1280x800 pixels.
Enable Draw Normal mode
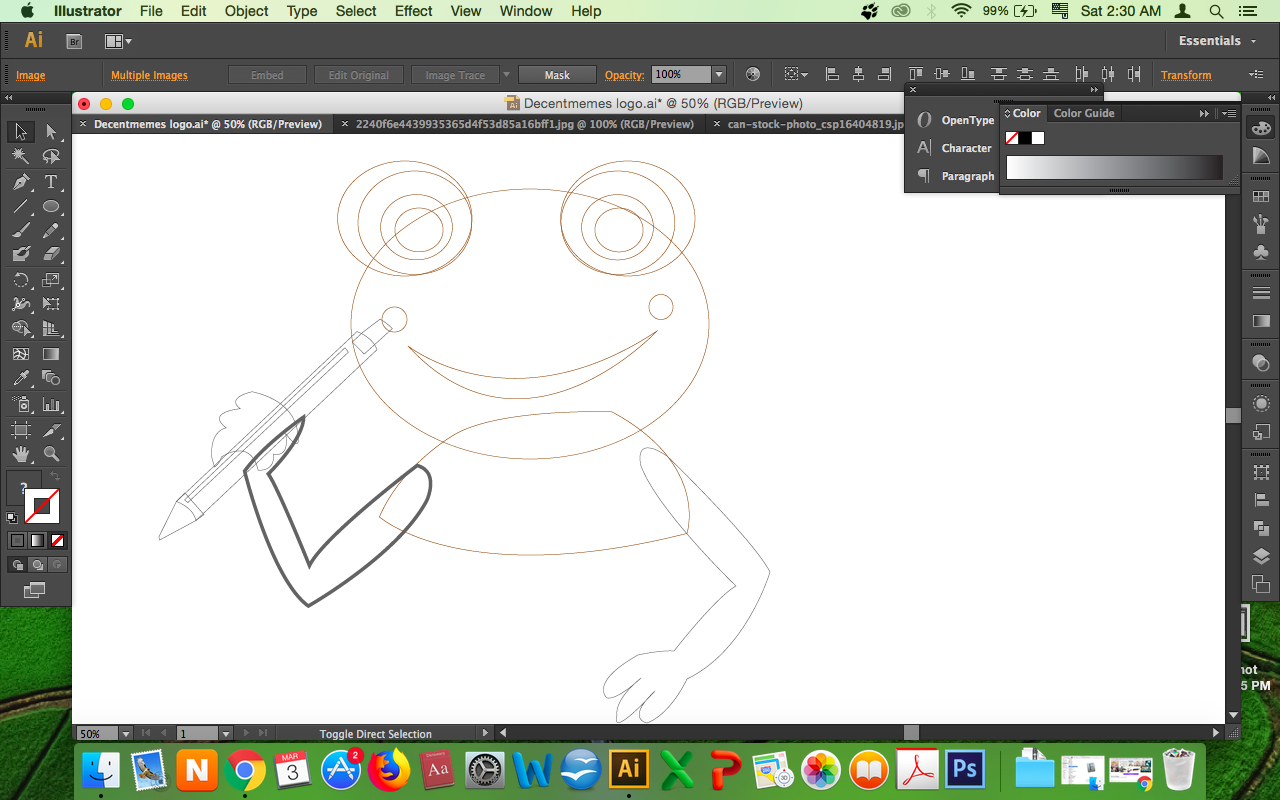pyautogui.click(x=17, y=564)
